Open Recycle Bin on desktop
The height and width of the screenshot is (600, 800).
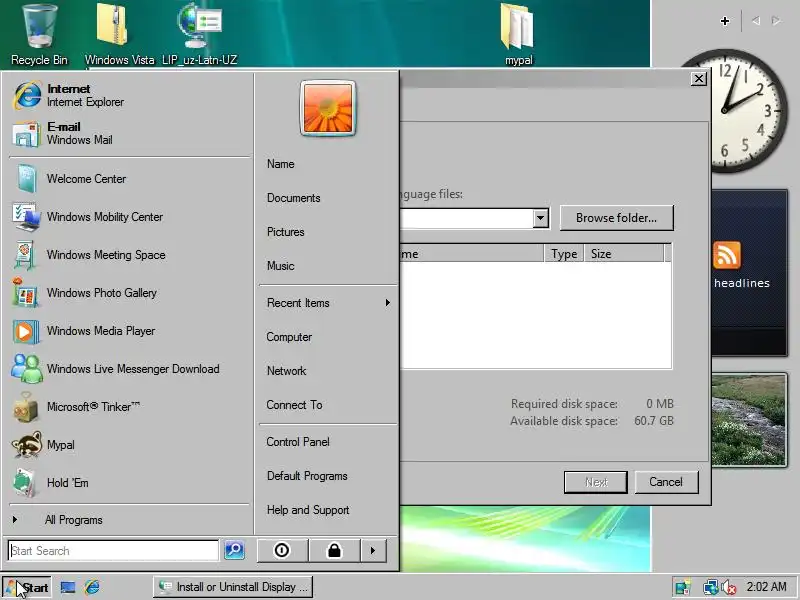39,35
